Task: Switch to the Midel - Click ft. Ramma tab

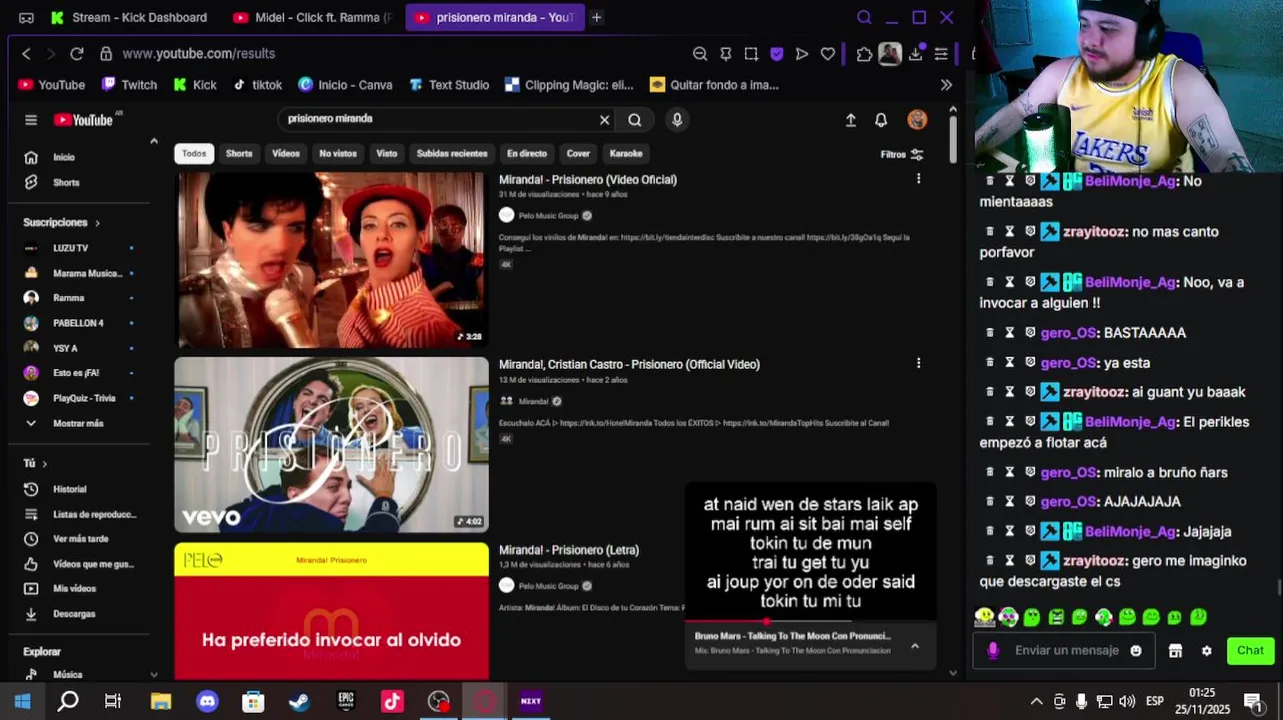Action: 312,17
